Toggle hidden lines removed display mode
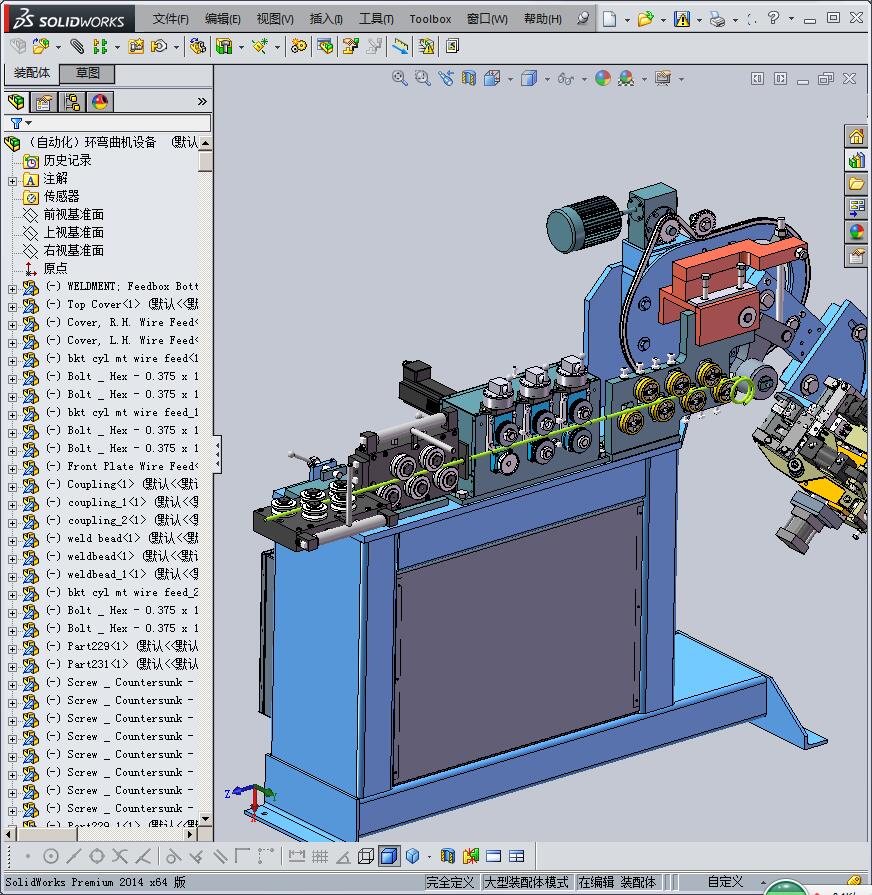 point(366,856)
